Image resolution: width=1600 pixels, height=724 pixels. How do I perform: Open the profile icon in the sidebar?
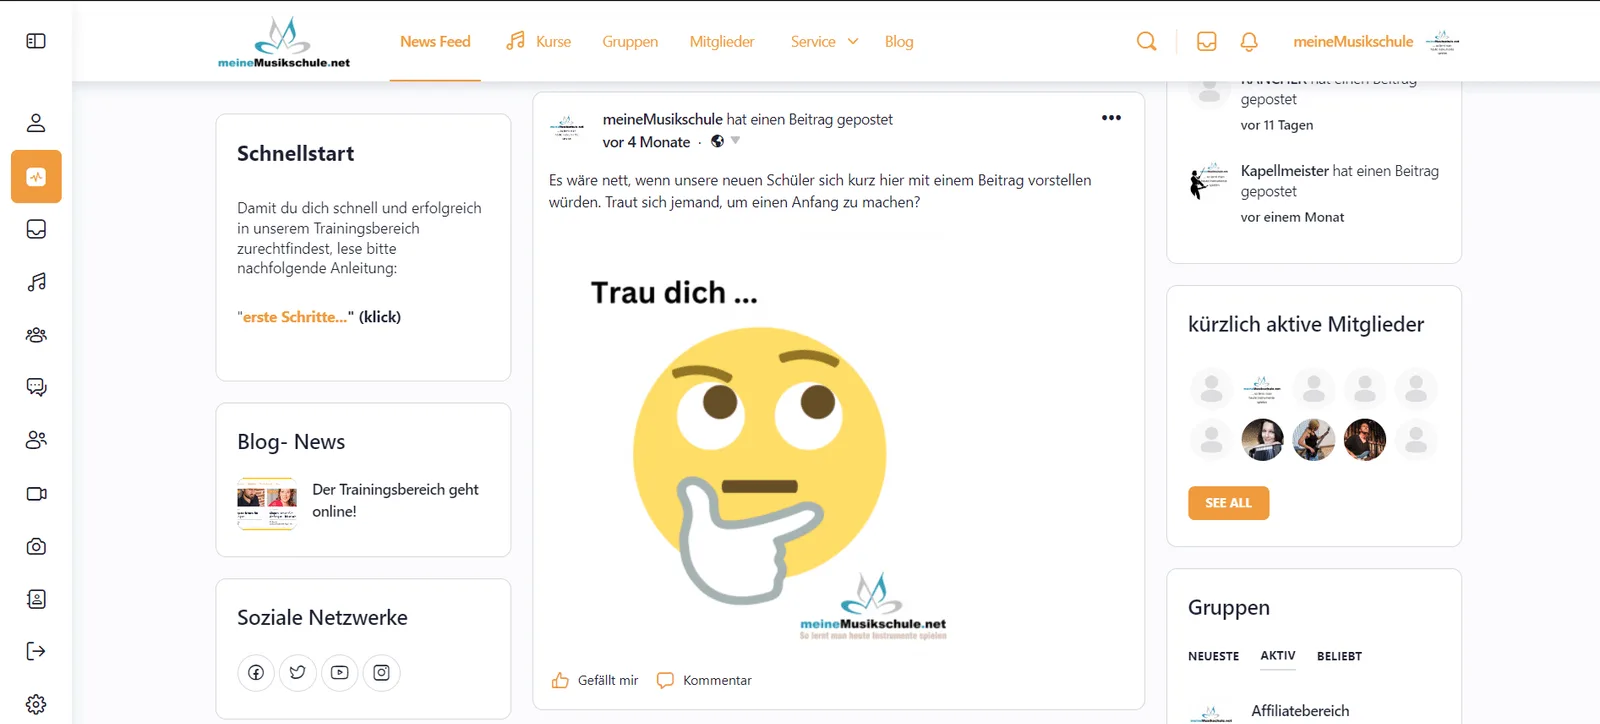tap(36, 123)
